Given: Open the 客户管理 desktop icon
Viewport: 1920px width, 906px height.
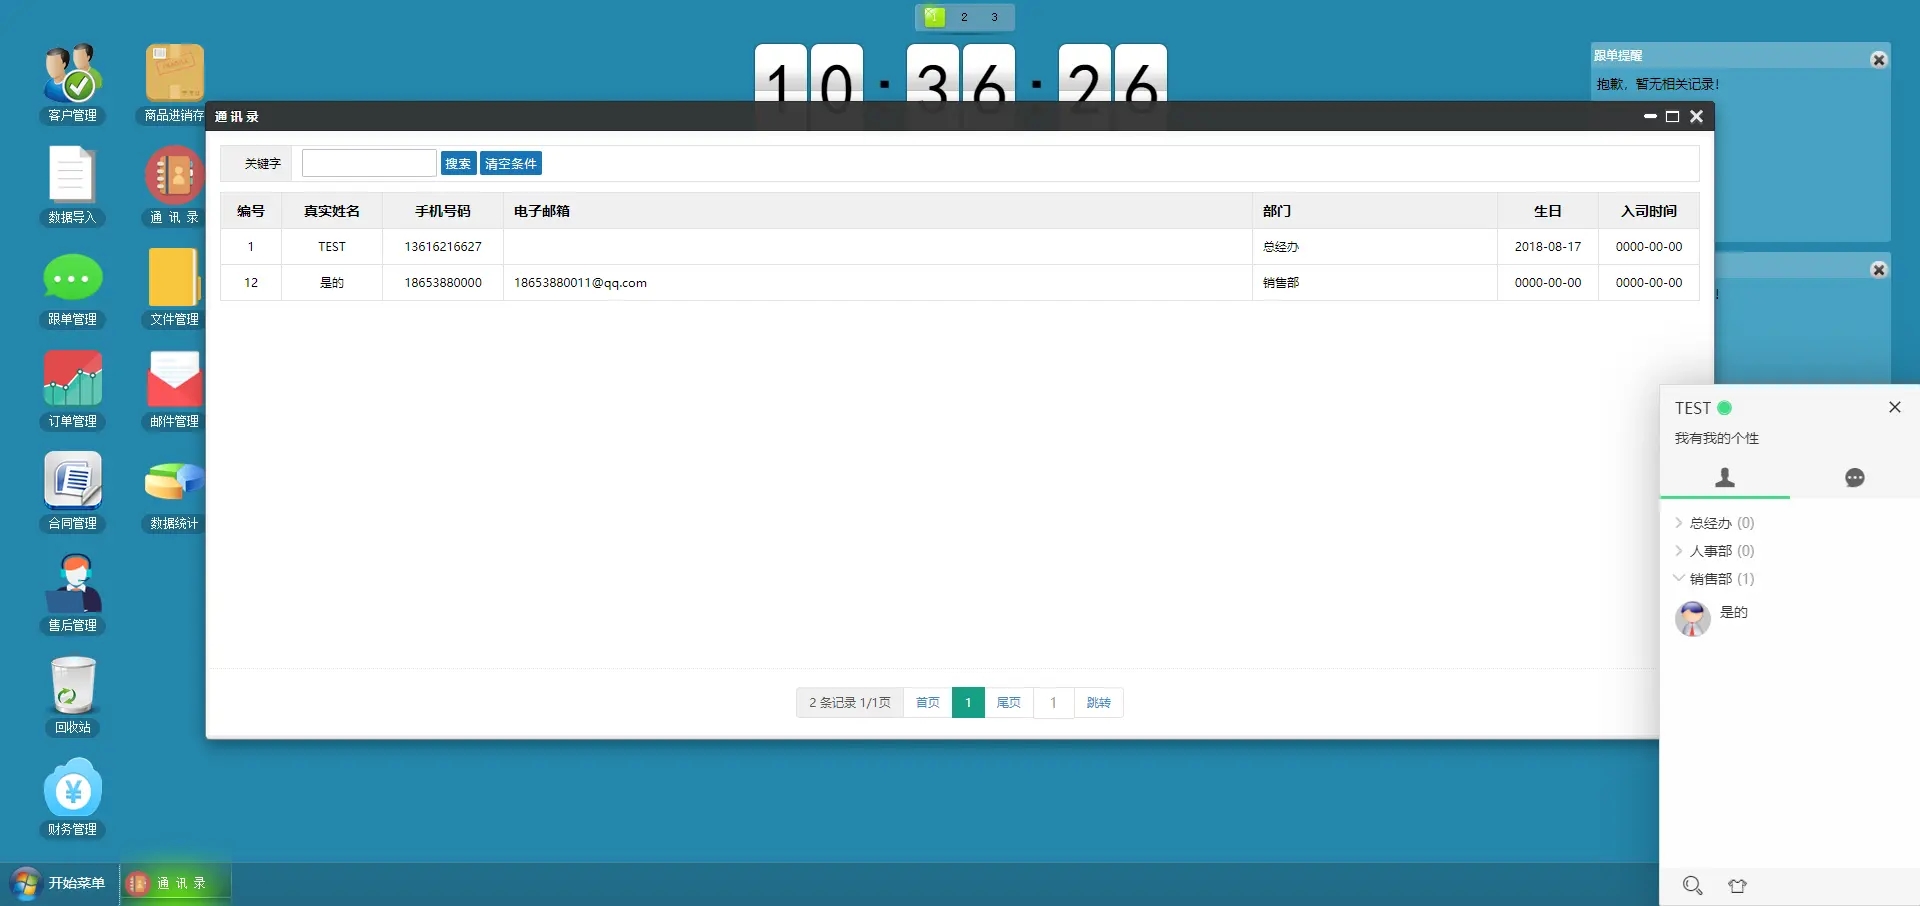Looking at the screenshot, I should [x=72, y=75].
